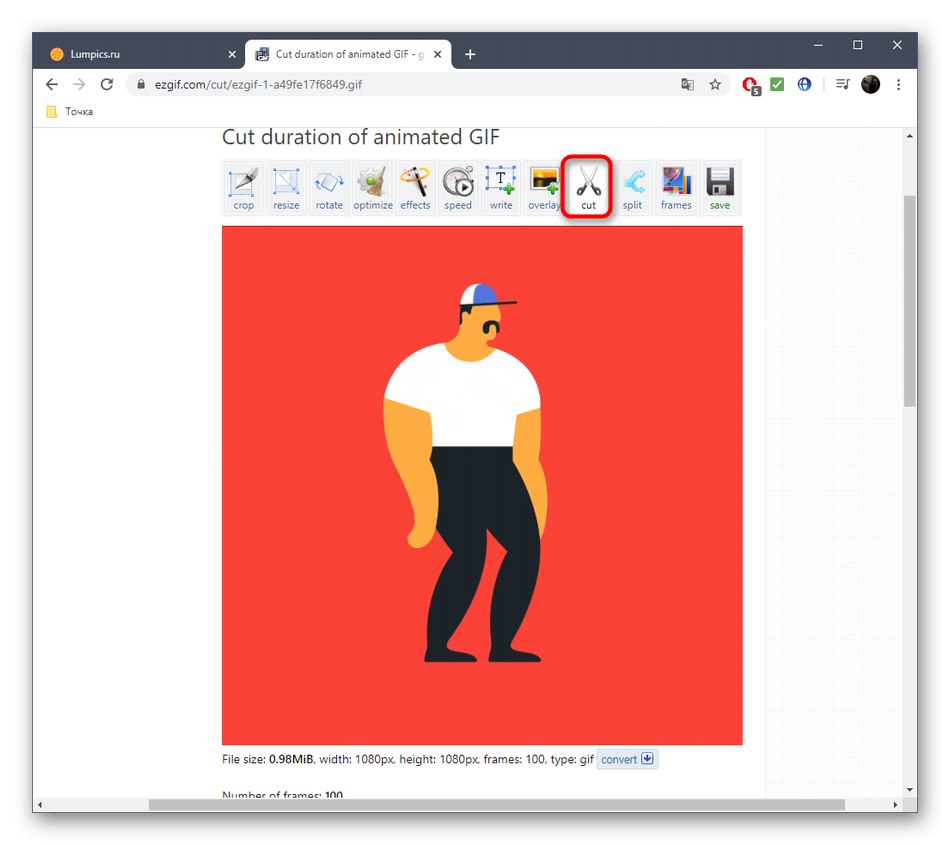950x845 pixels.
Task: Open the browser profile menu
Action: click(x=870, y=84)
